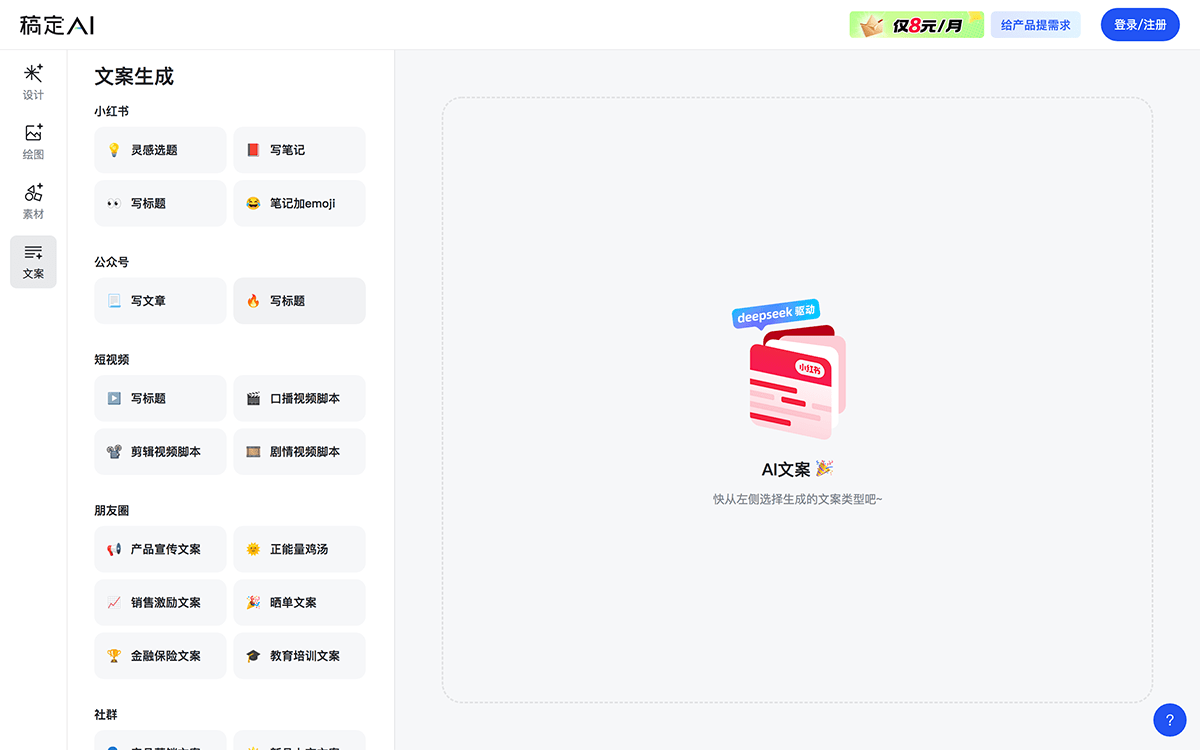
Task: Select the 笔记加emoji feature
Action: coord(299,203)
